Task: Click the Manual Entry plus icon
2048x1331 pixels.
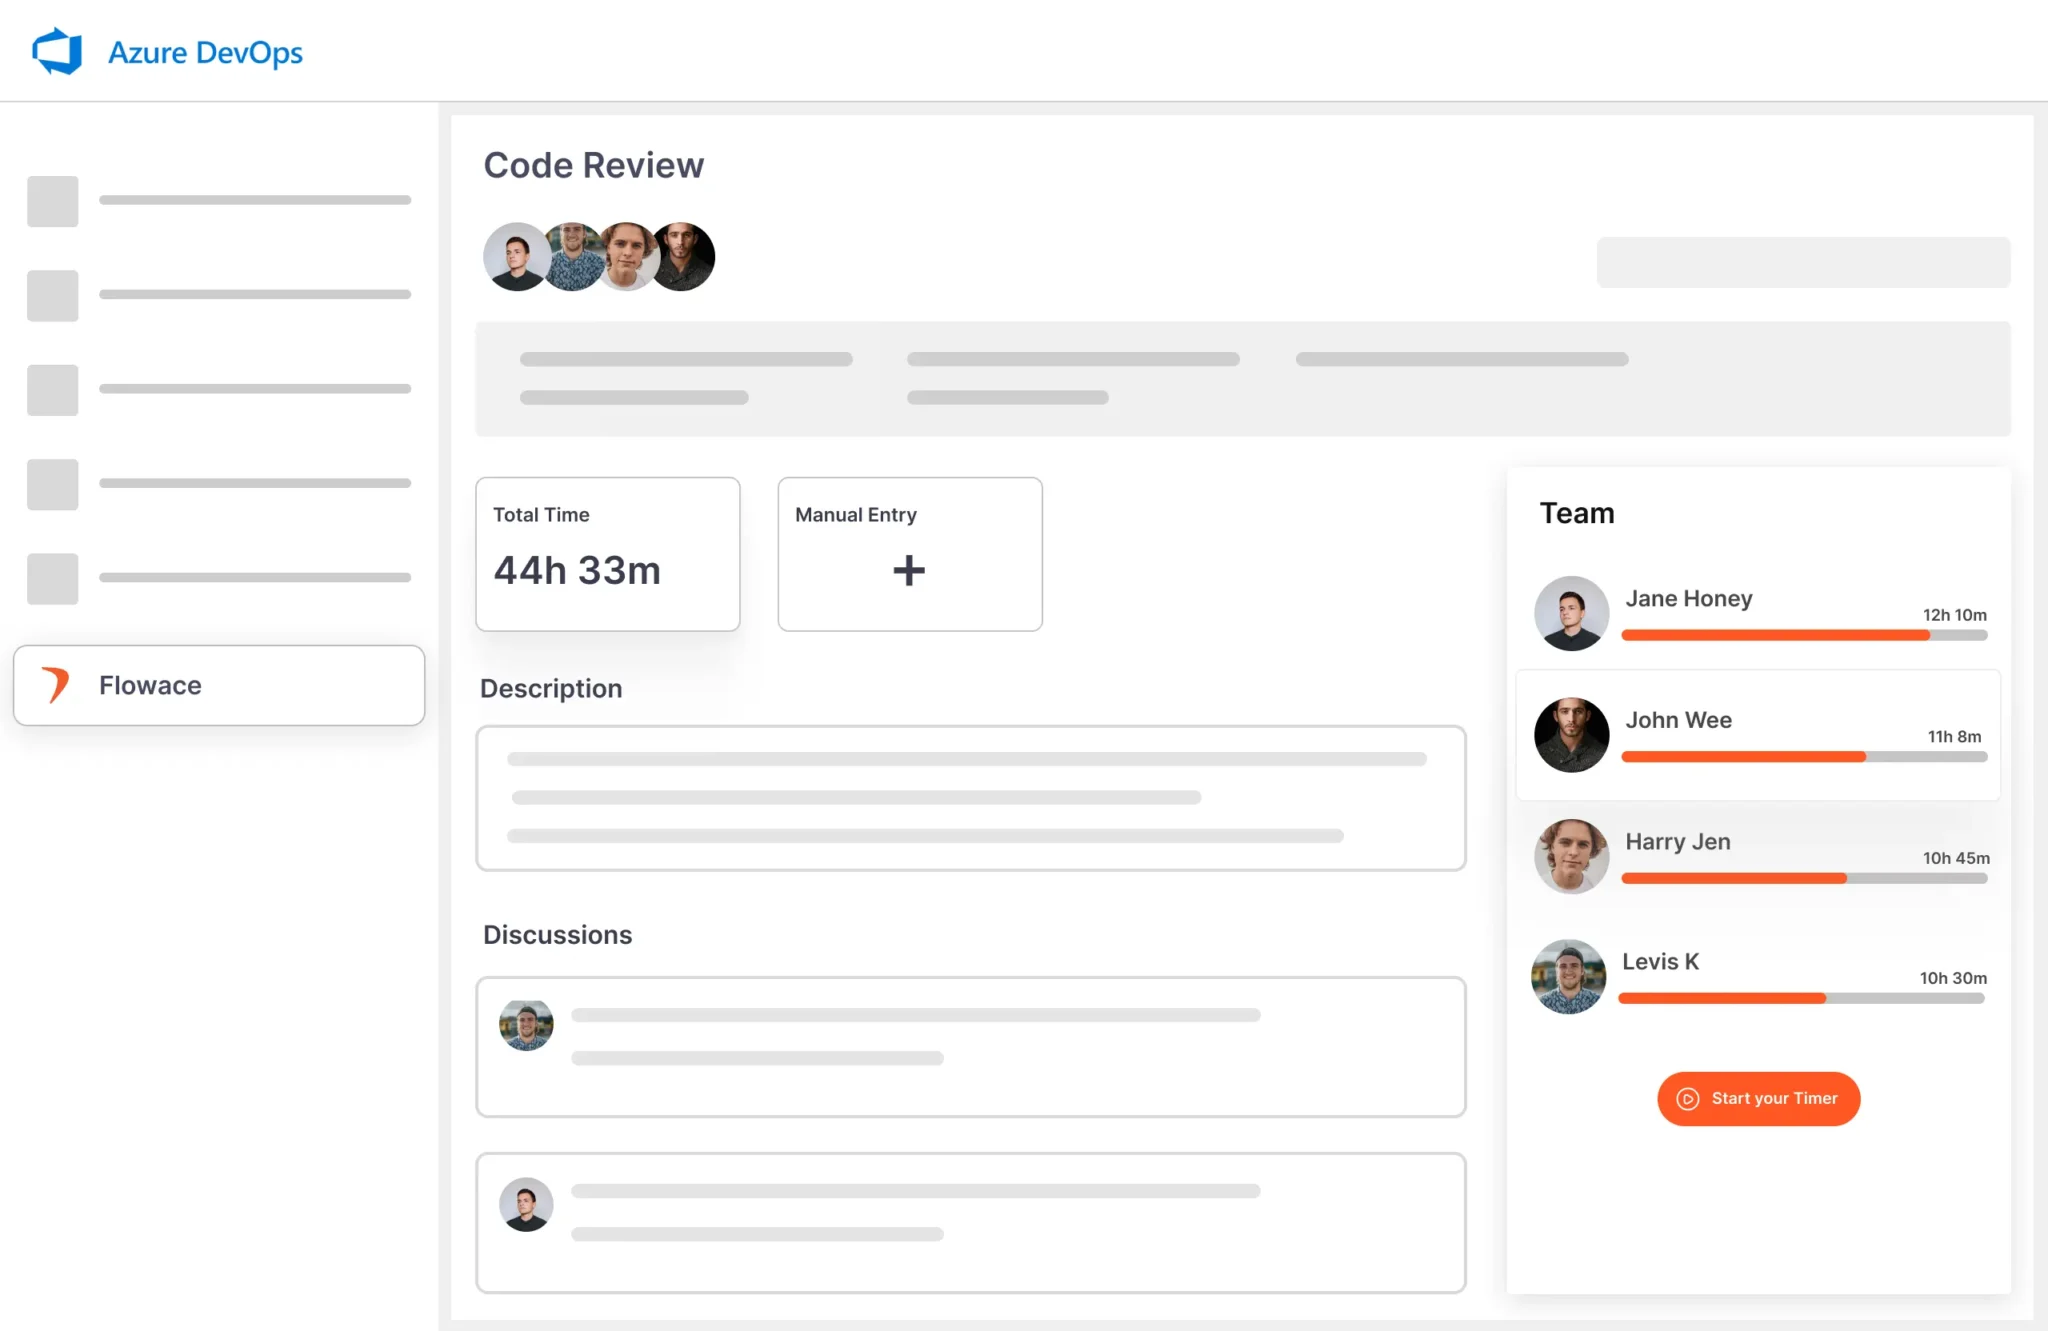Action: [908, 569]
